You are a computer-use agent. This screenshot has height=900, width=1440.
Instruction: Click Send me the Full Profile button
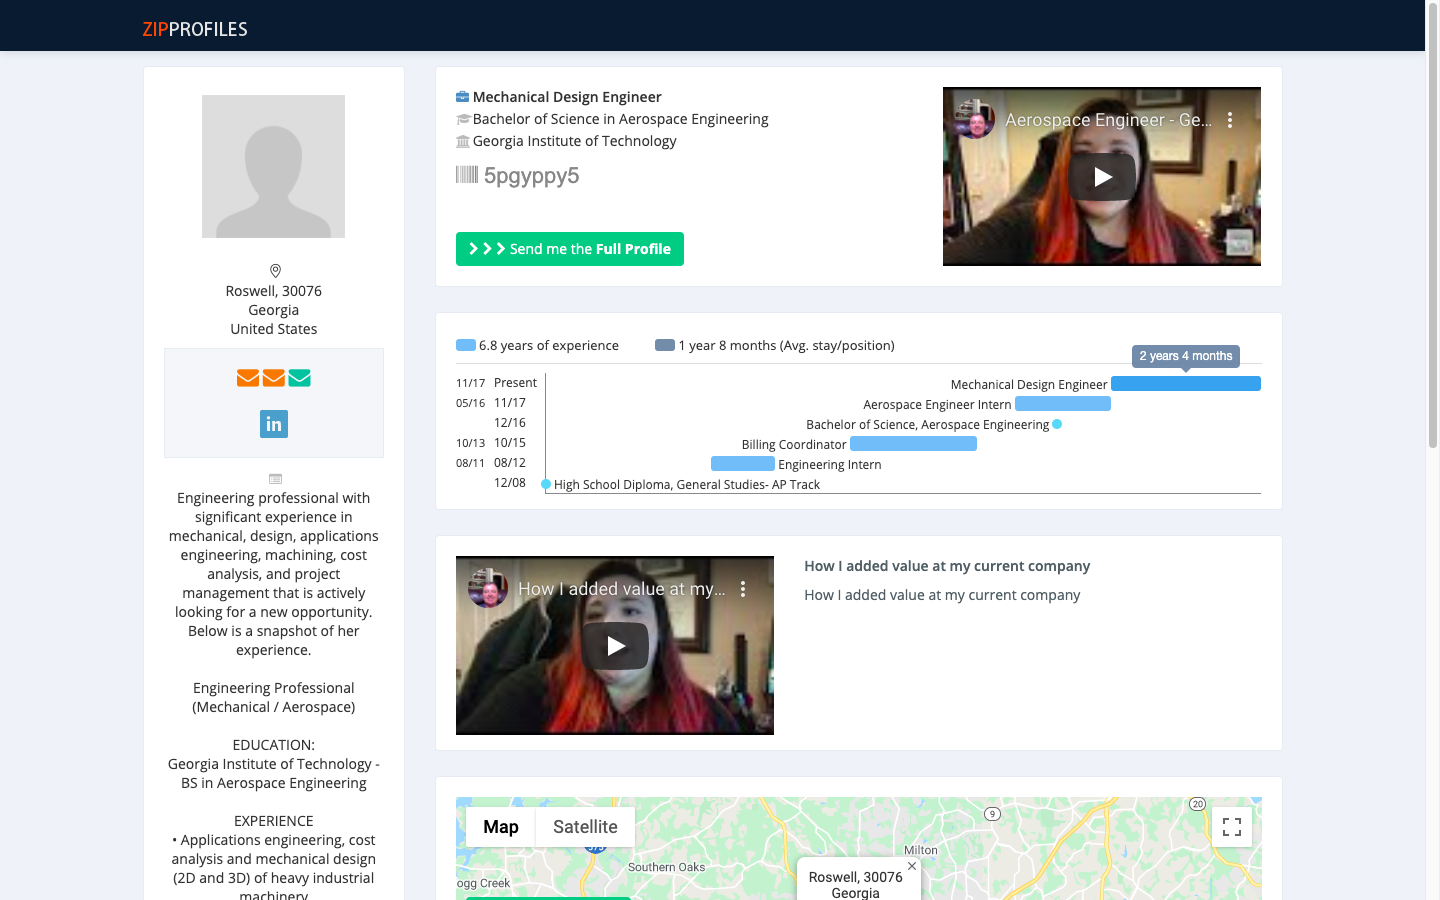(x=570, y=249)
